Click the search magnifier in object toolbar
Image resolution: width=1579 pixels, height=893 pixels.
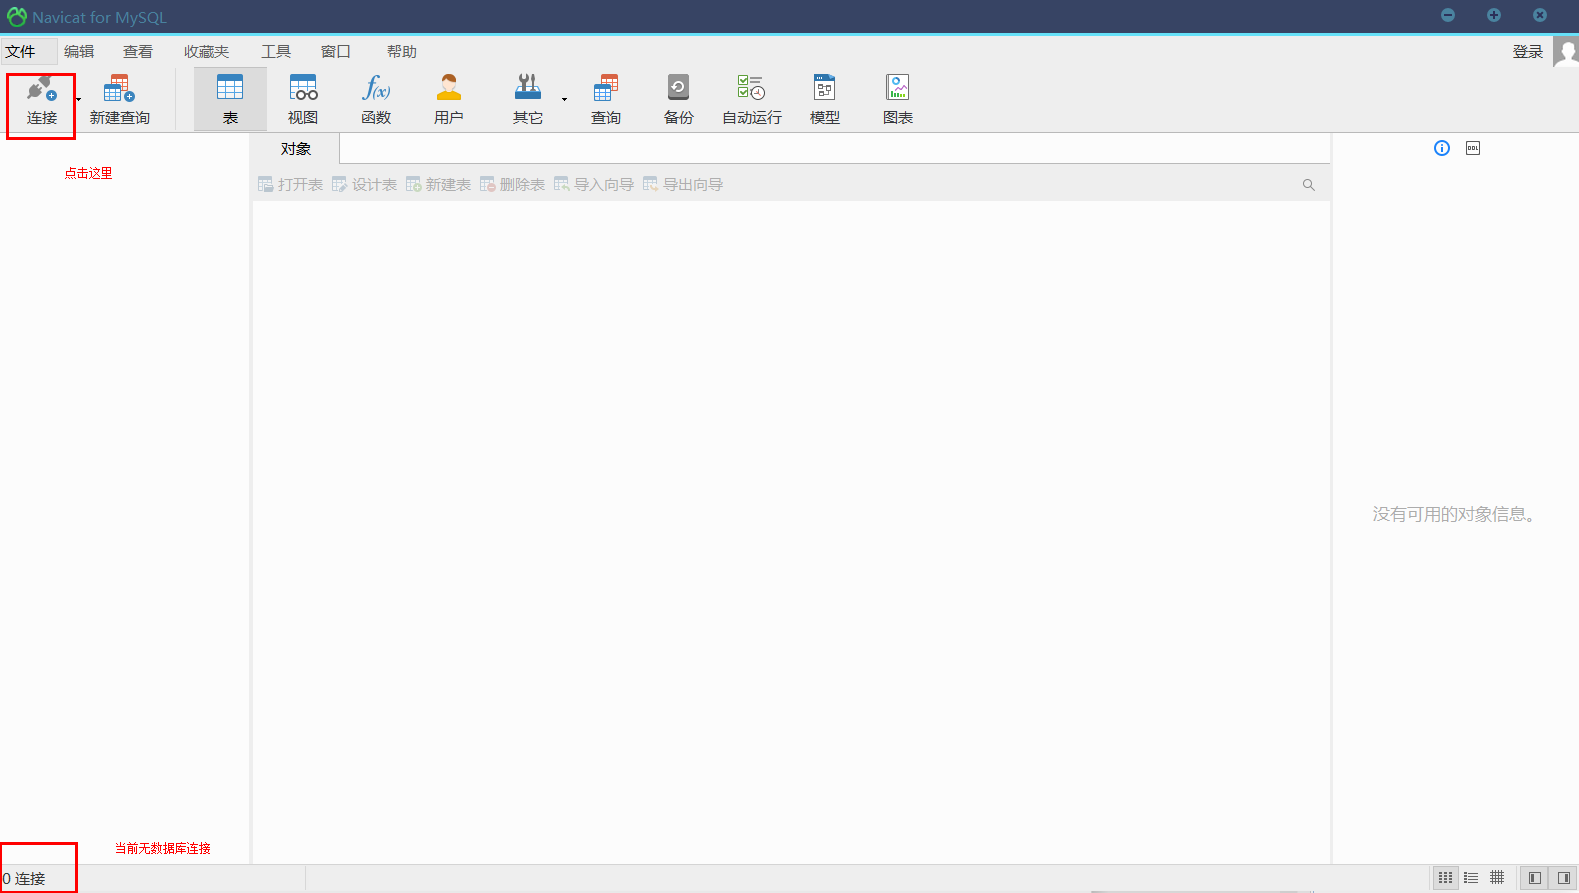coord(1308,185)
